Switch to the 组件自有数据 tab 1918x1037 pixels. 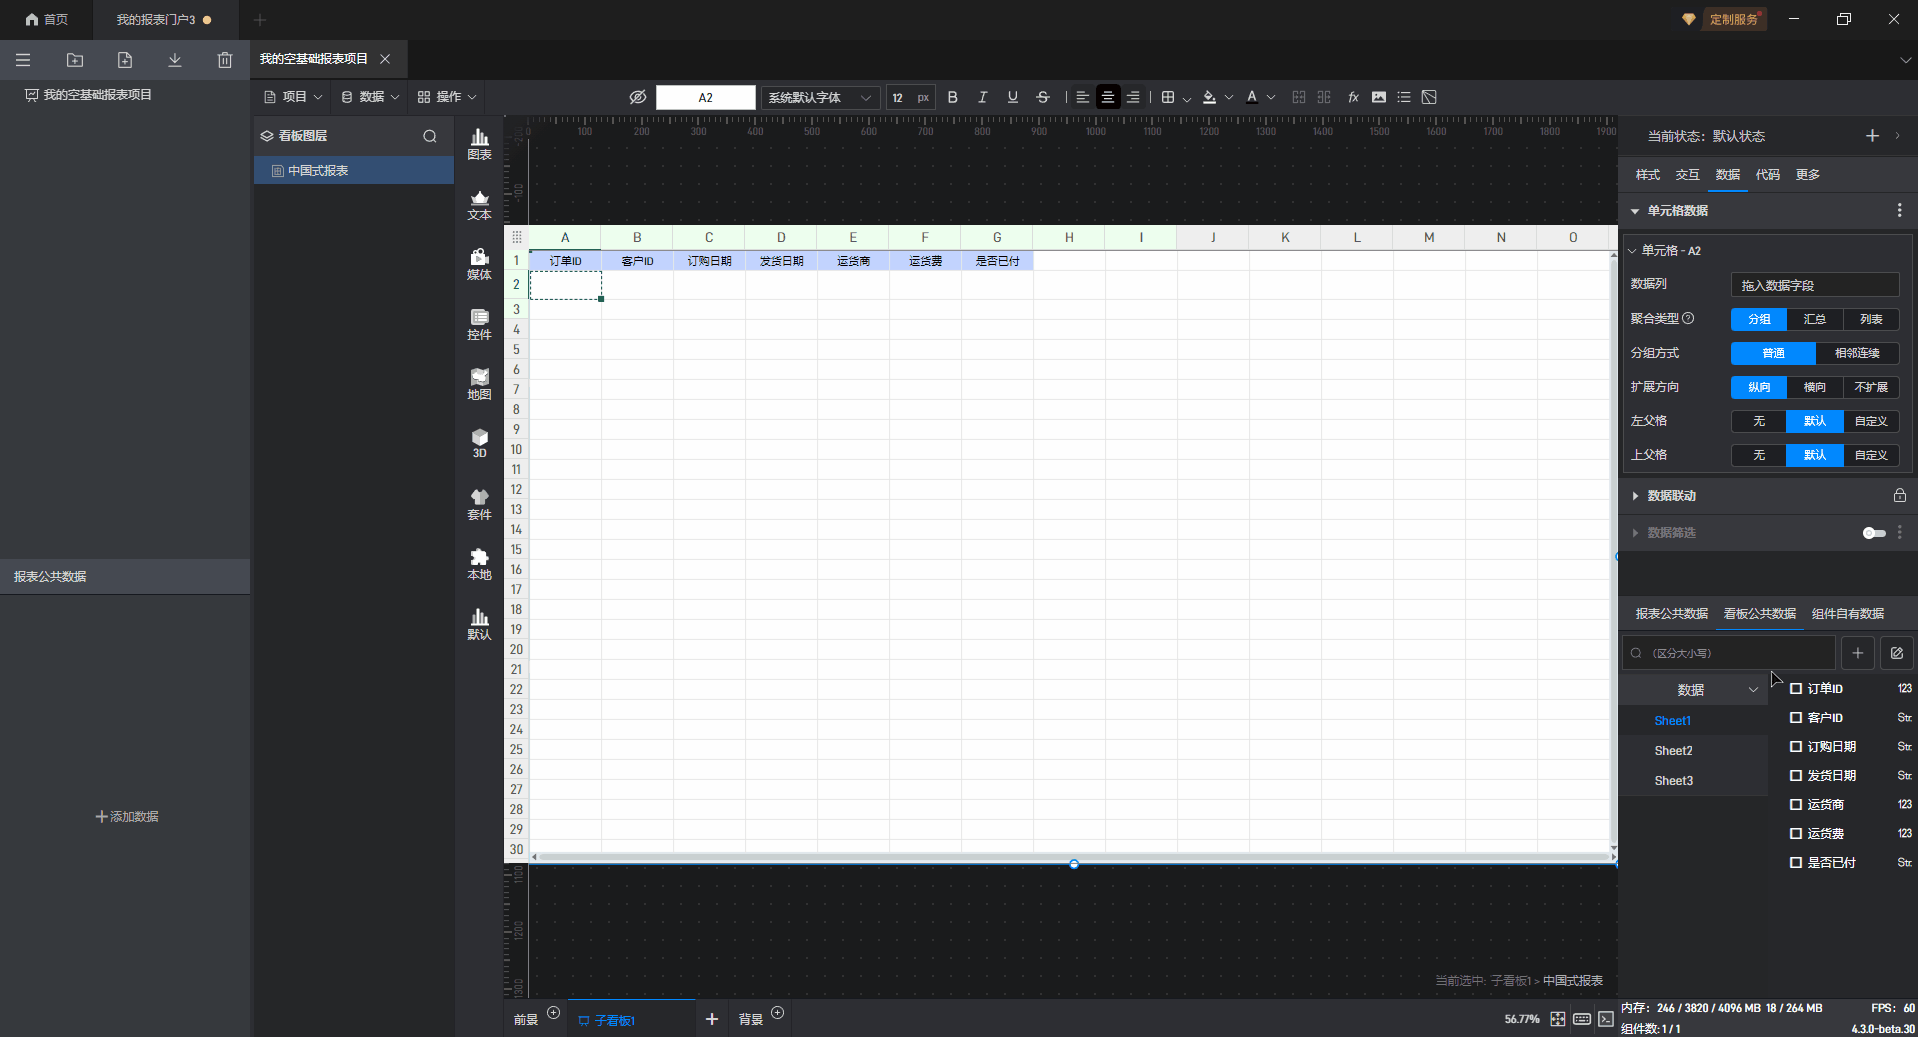(1847, 614)
